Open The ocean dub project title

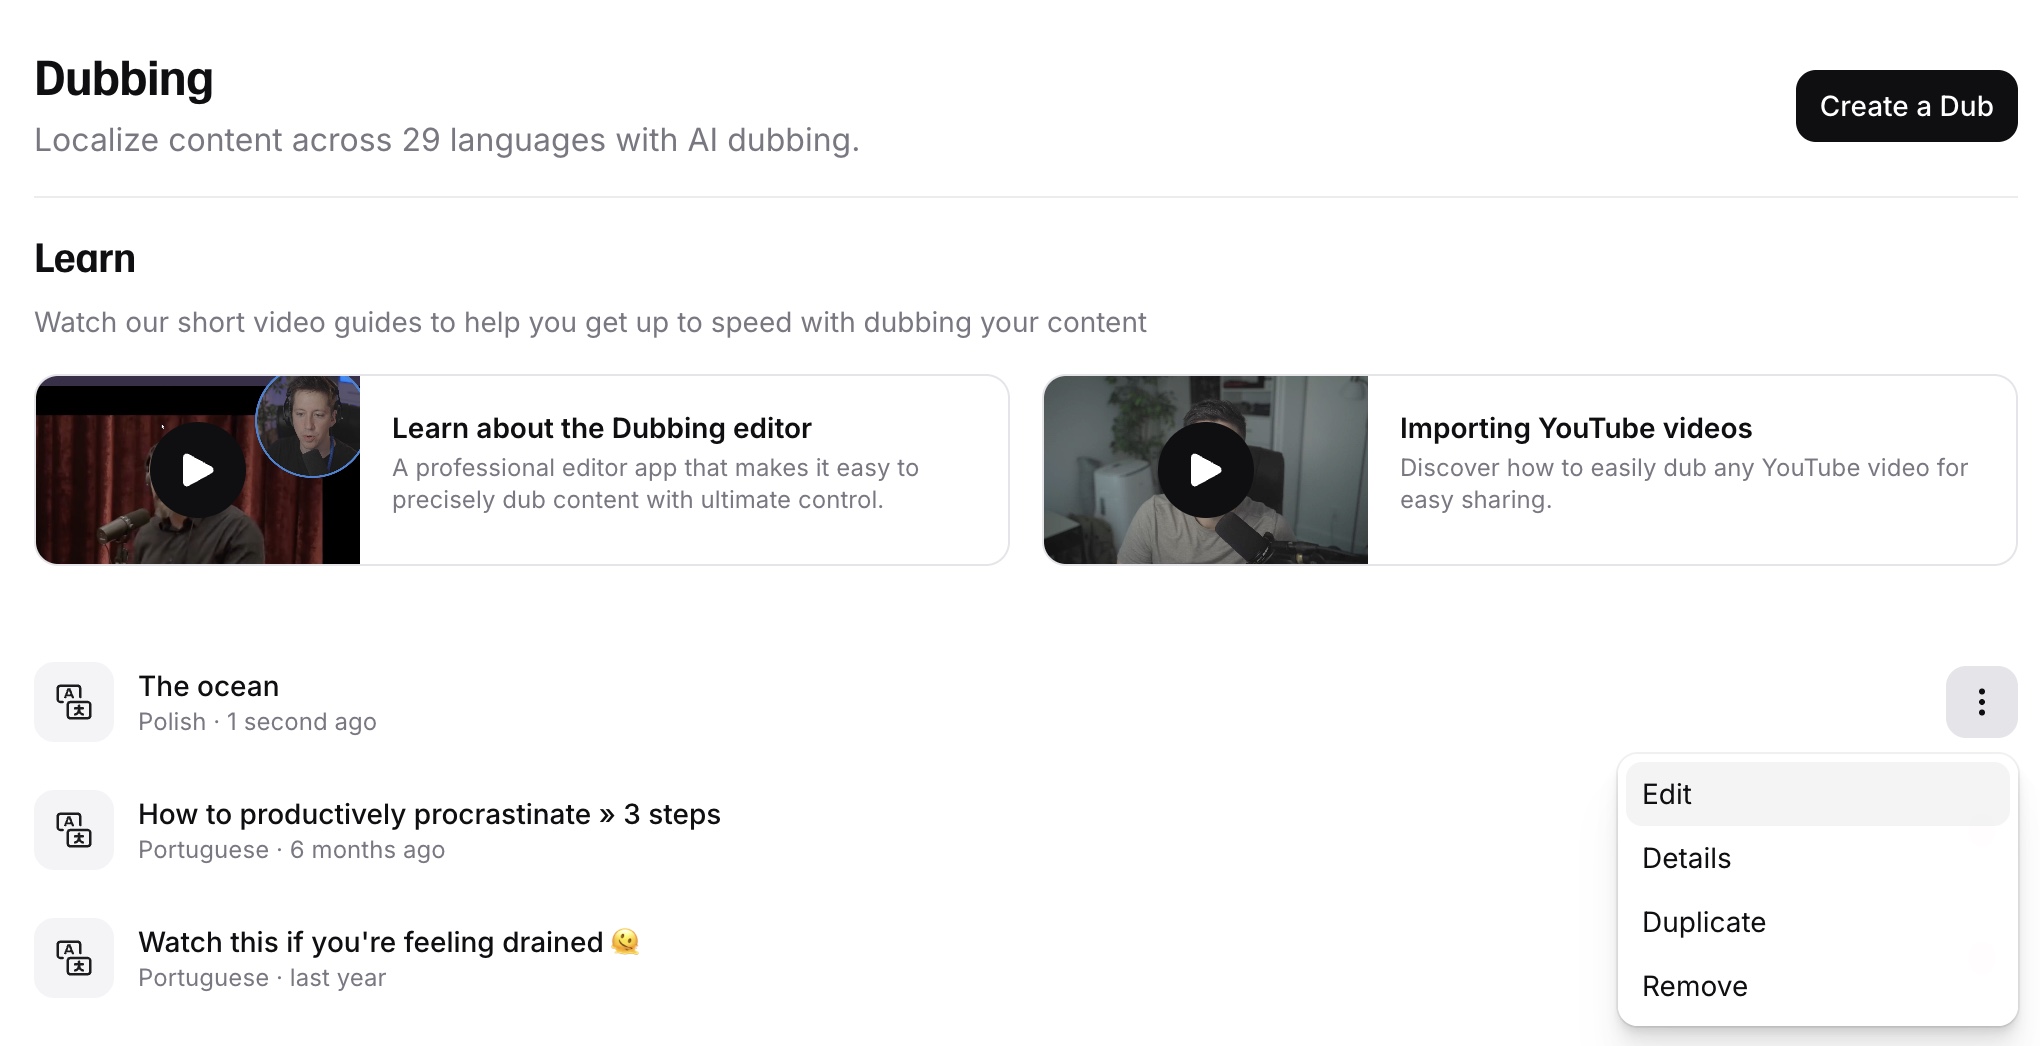pos(208,686)
